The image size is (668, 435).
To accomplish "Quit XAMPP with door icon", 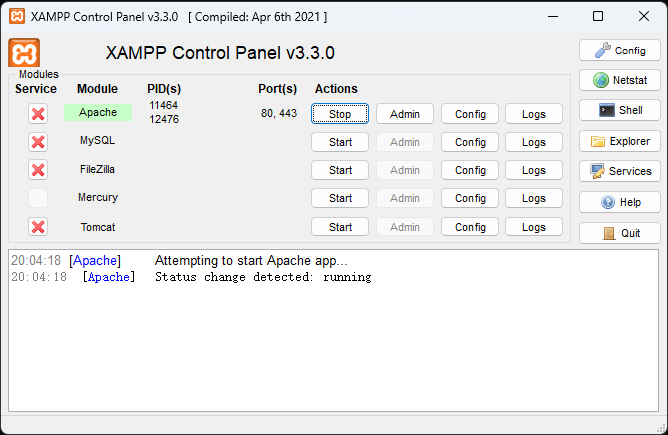I will pyautogui.click(x=620, y=233).
